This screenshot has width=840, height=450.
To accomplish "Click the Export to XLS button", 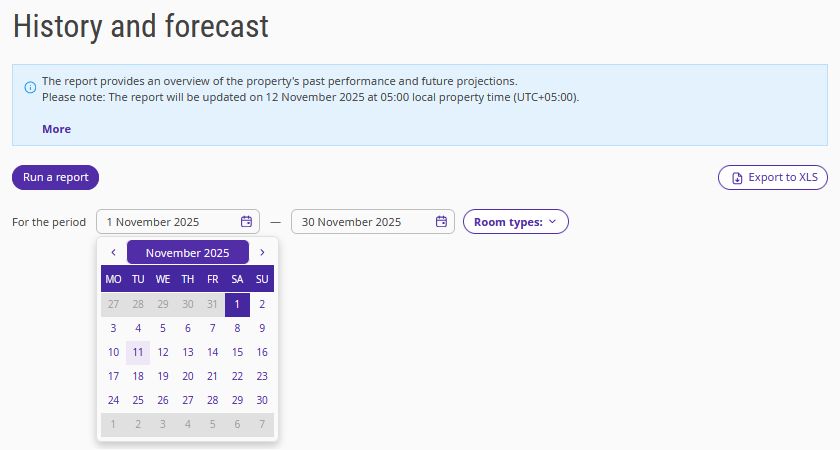I will [x=772, y=177].
